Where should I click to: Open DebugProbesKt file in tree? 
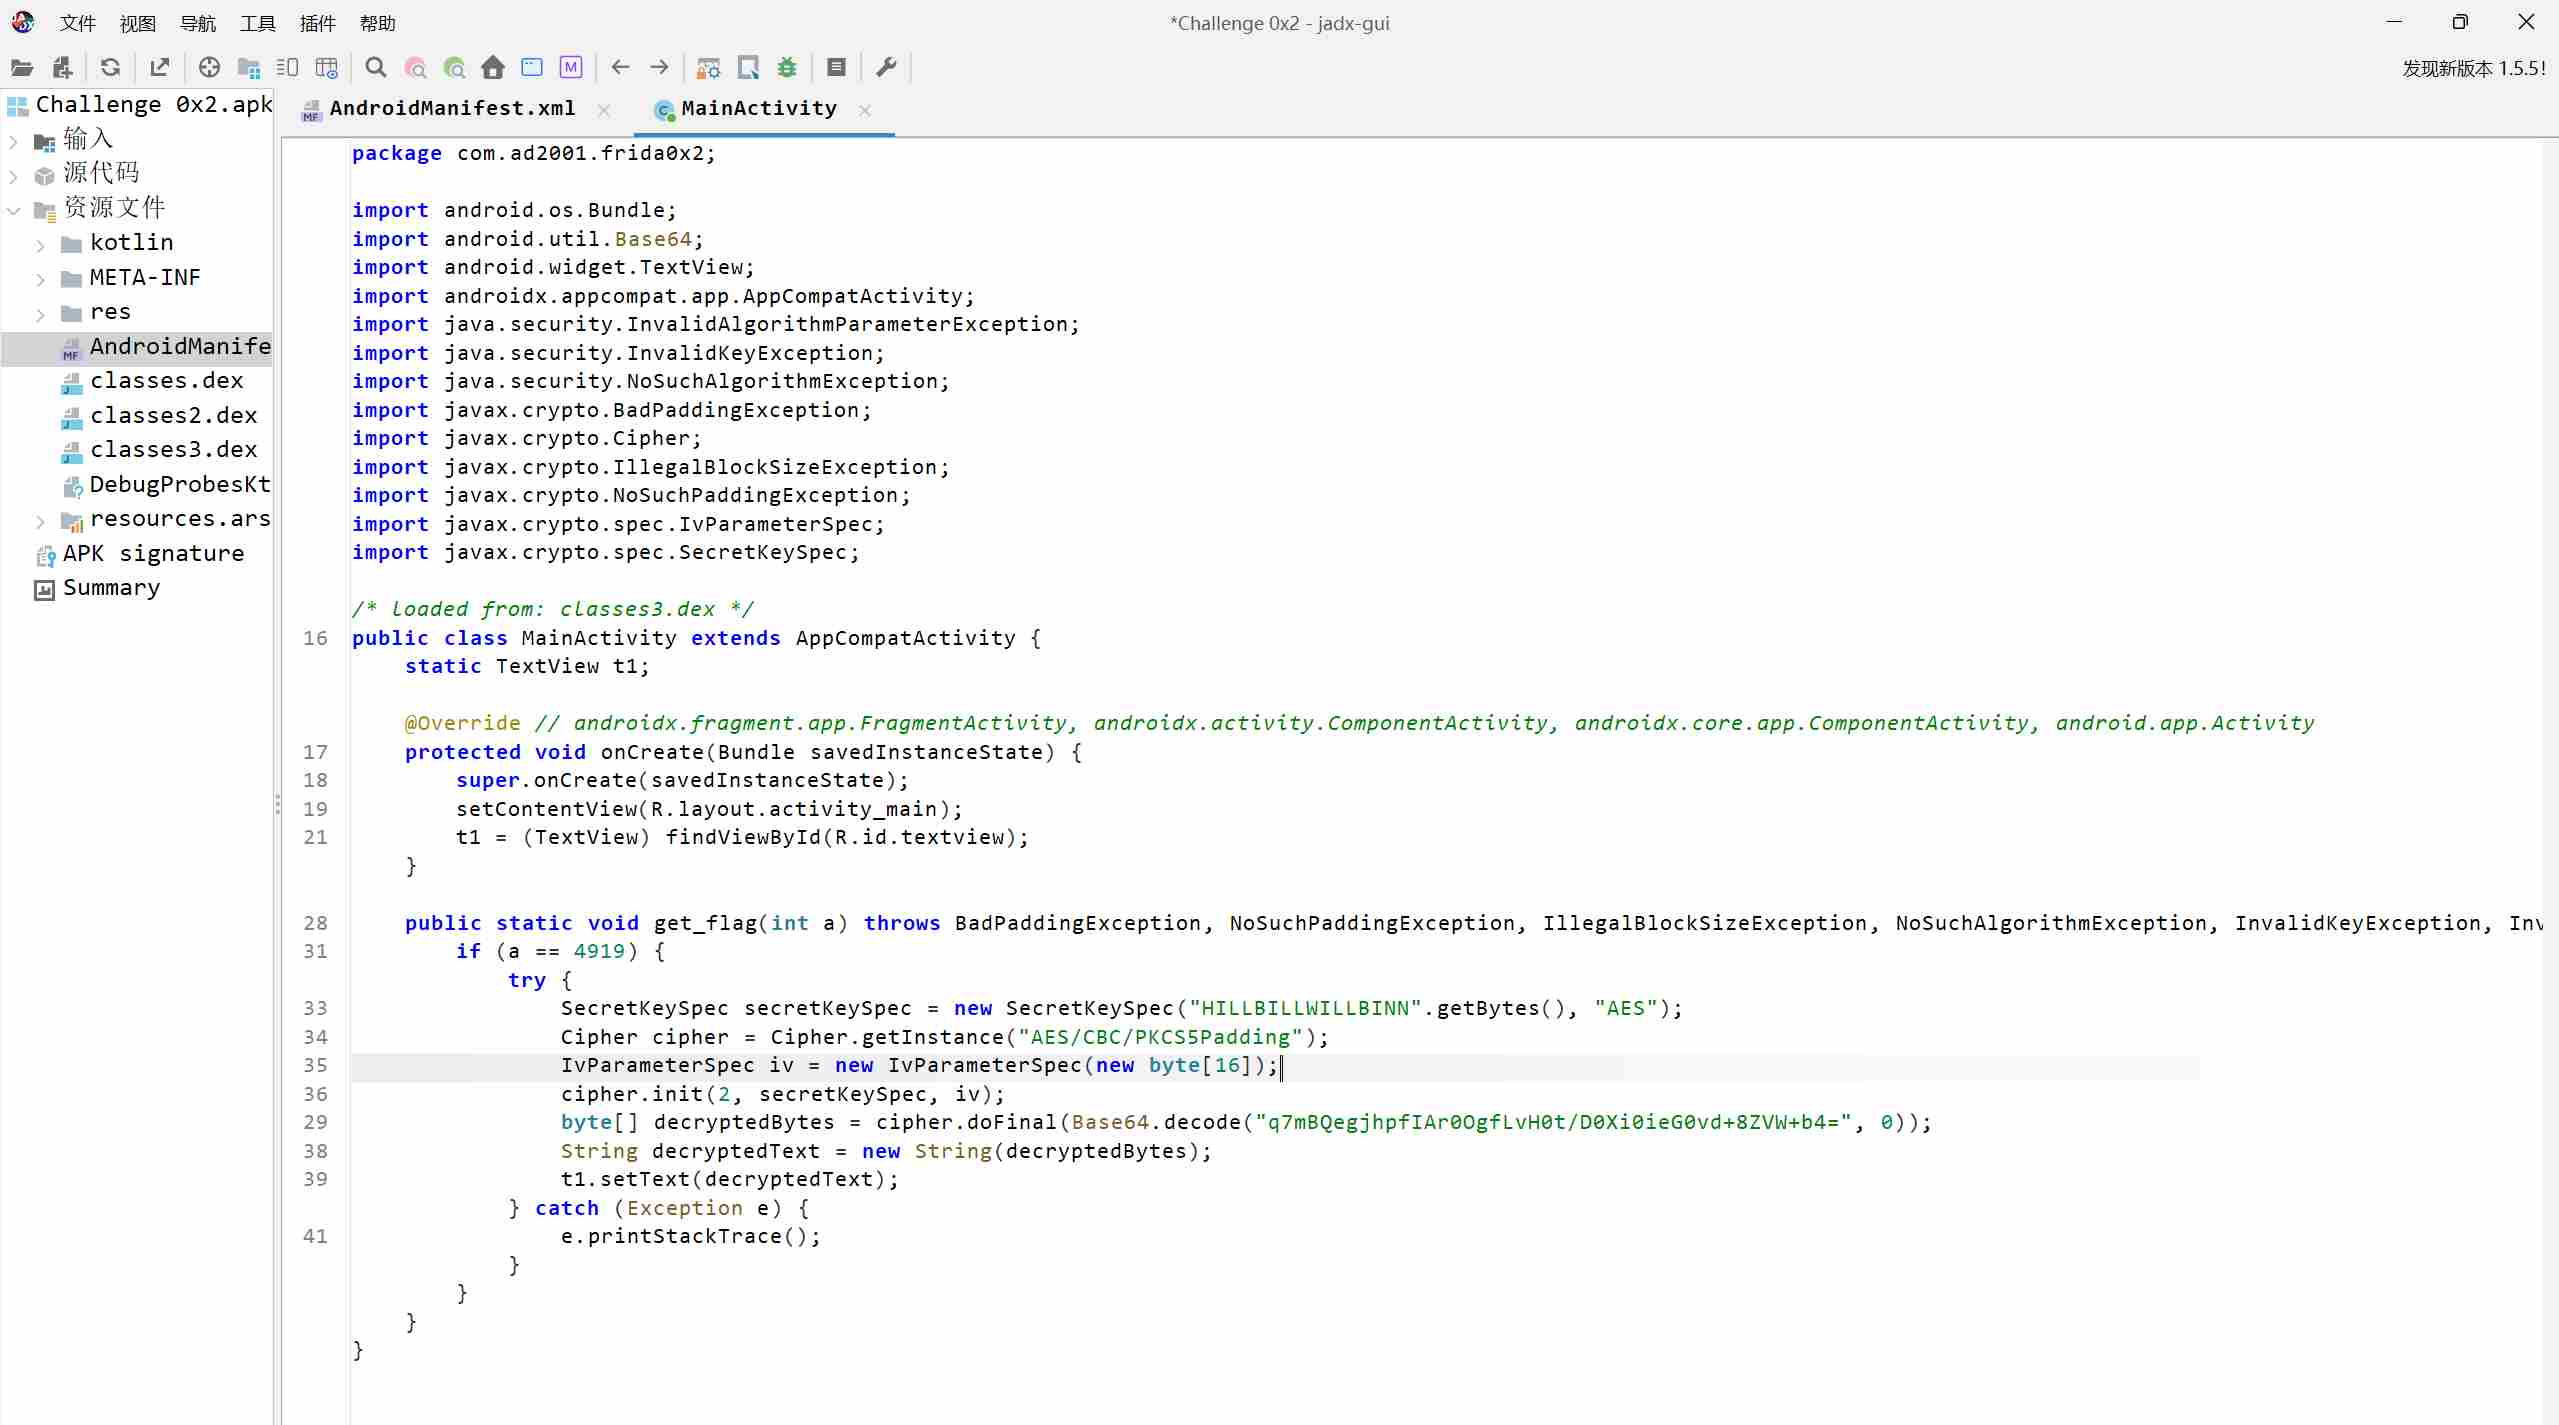point(180,485)
